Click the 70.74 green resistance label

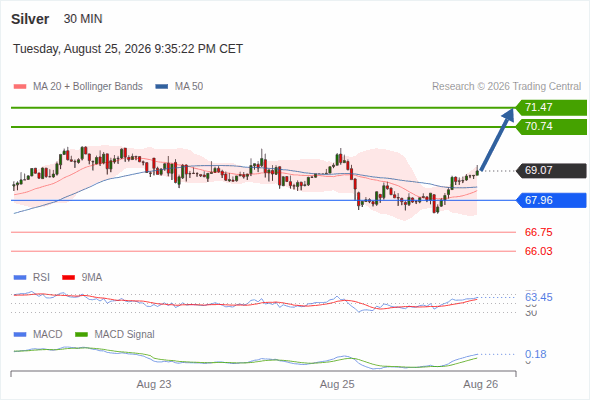tap(551, 126)
